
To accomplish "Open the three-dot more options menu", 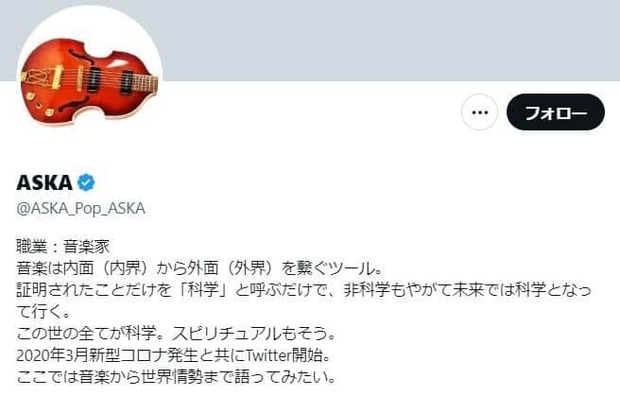I will 480,112.
